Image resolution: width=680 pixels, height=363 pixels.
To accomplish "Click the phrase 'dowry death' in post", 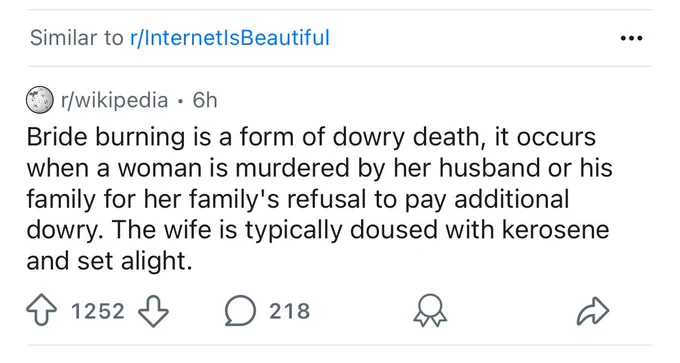I will click(405, 137).
